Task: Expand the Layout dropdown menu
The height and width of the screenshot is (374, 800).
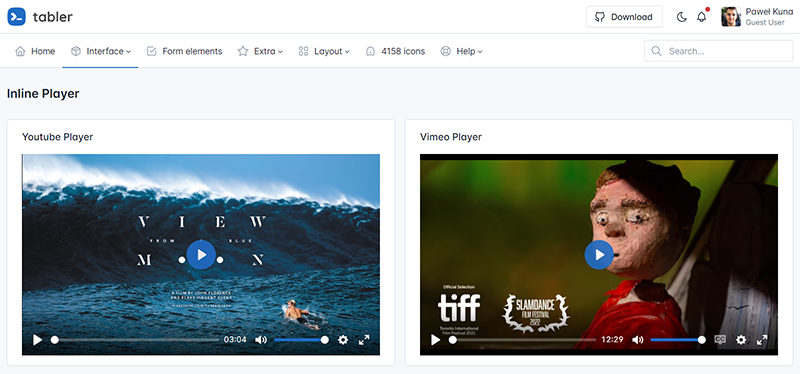Action: click(324, 51)
